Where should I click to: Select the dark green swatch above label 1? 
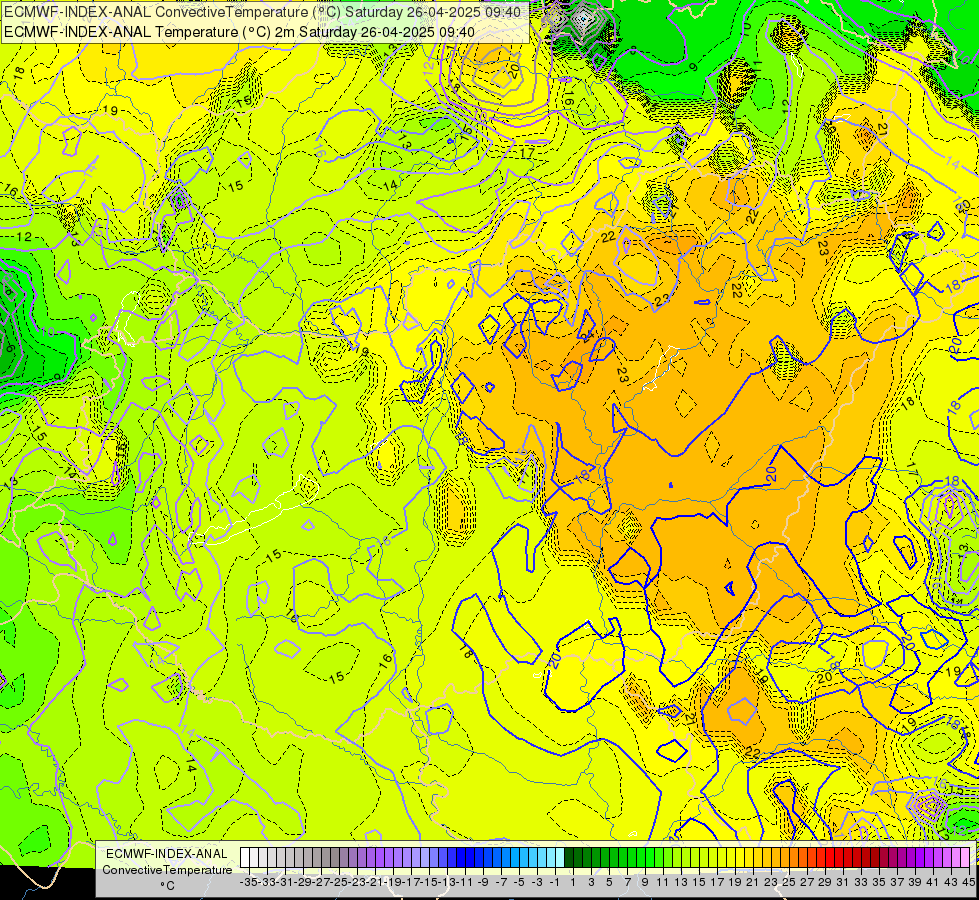[568, 858]
